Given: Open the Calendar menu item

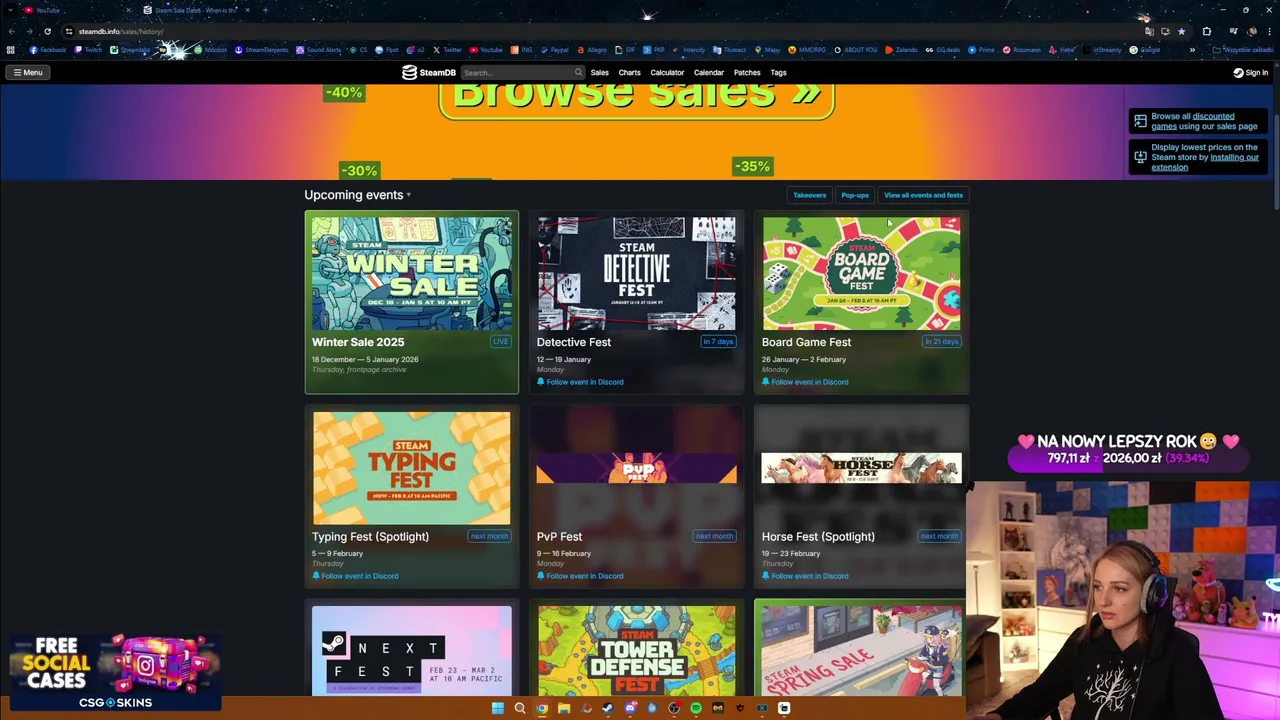Looking at the screenshot, I should coord(708,72).
